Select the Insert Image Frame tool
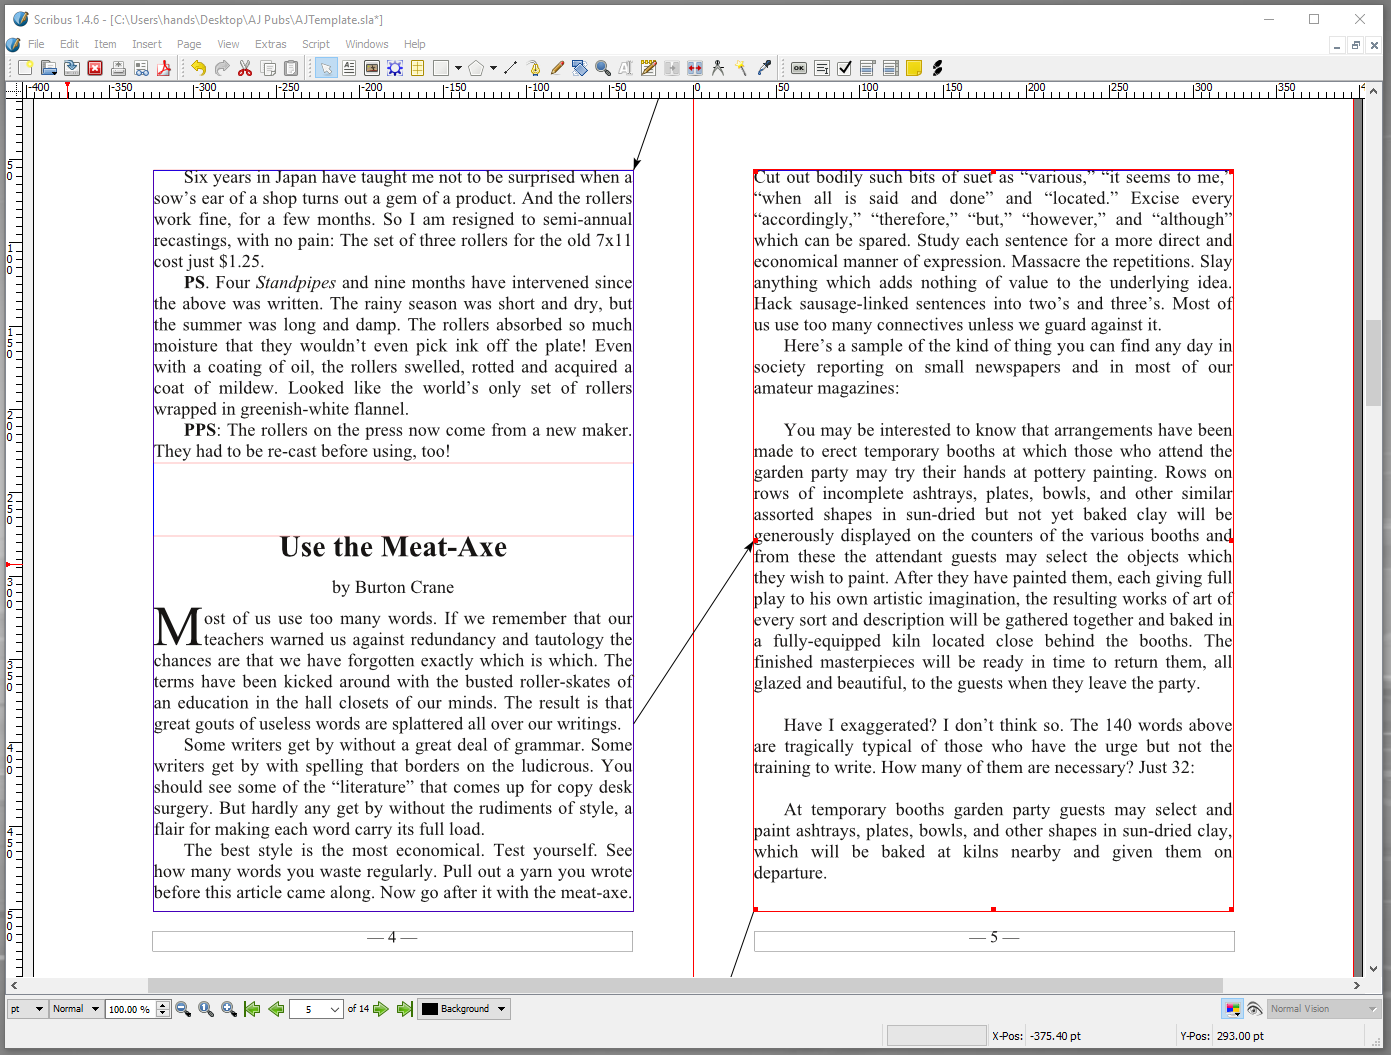1391x1055 pixels. click(x=372, y=68)
